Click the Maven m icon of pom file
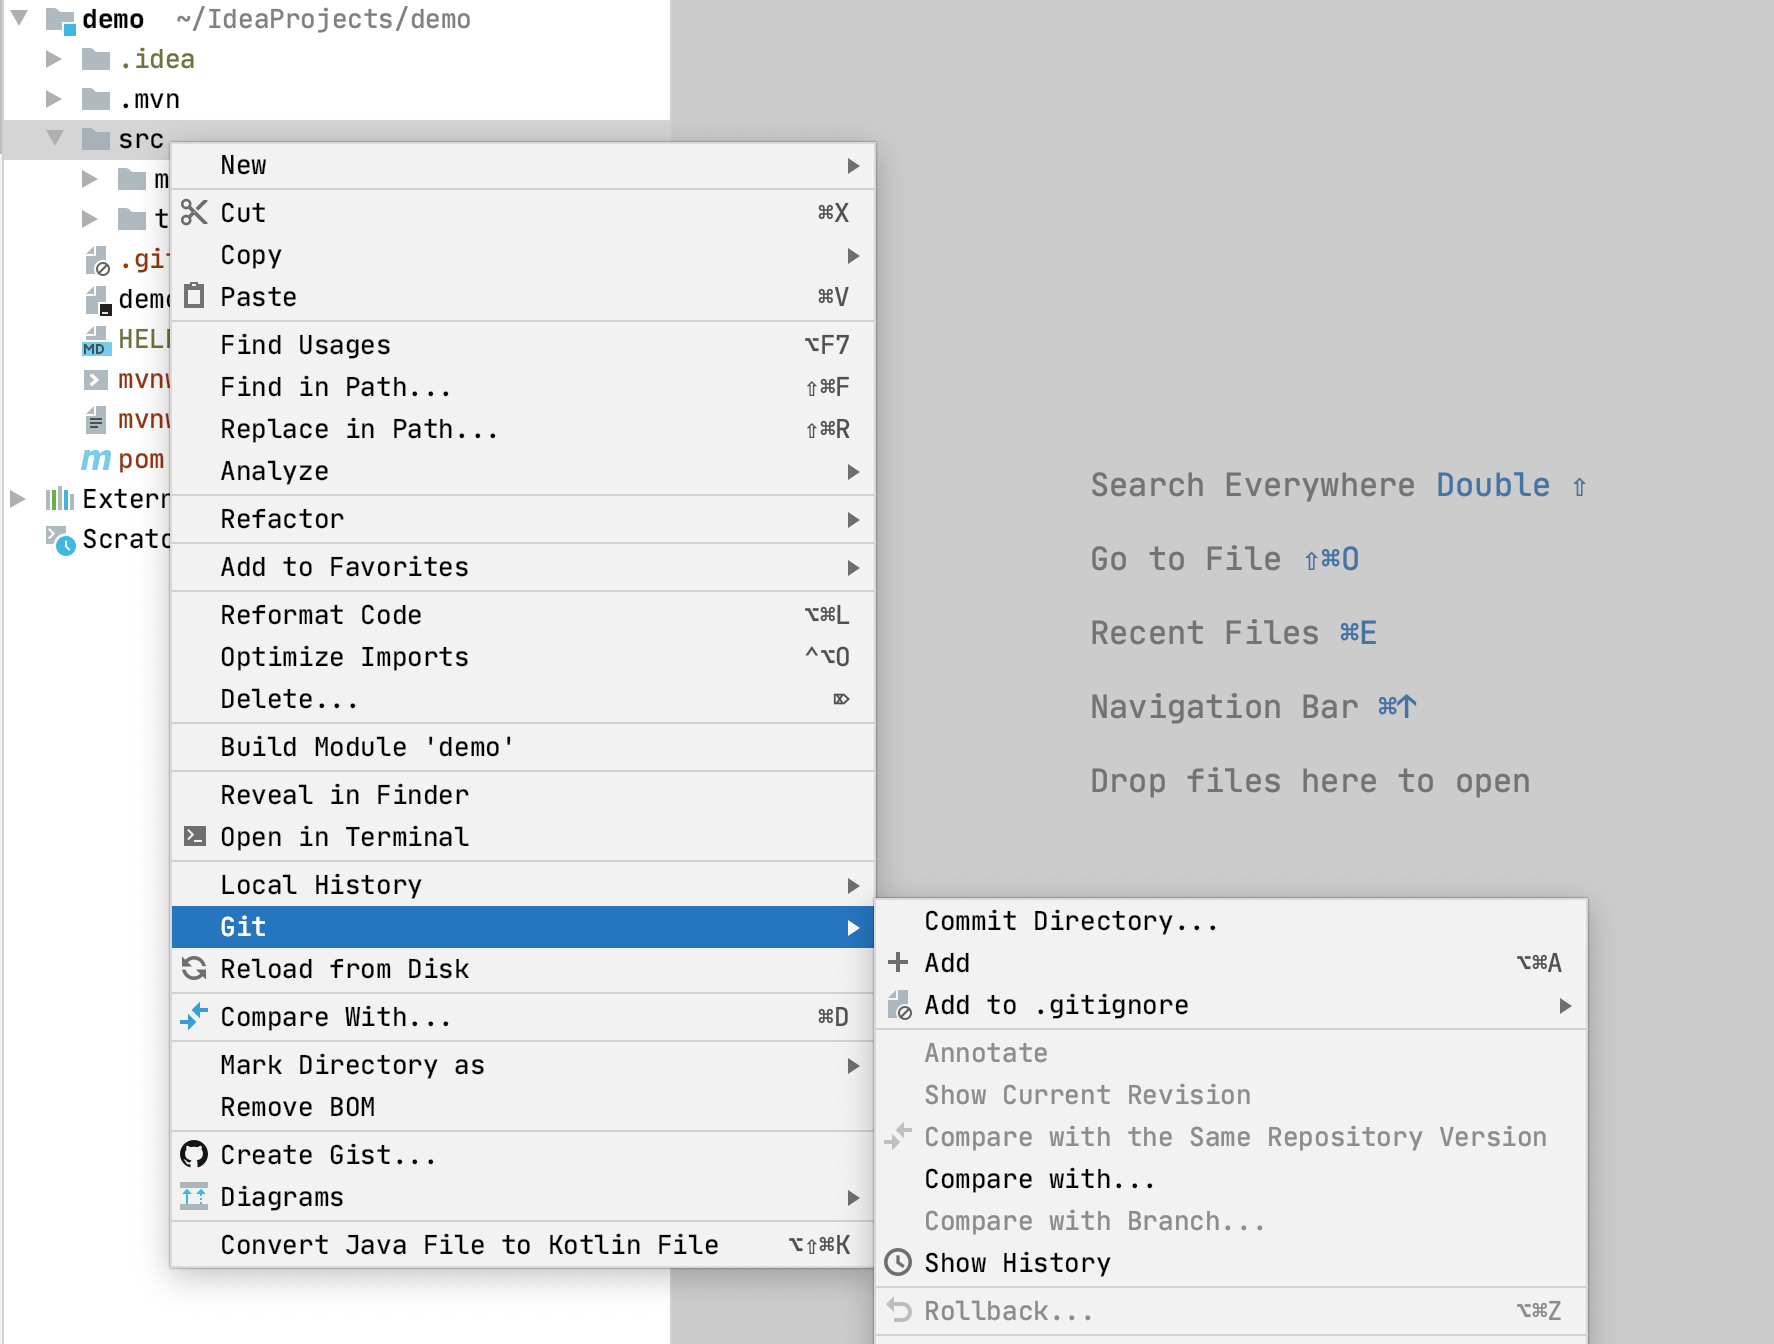The height and width of the screenshot is (1344, 1774). (x=96, y=459)
